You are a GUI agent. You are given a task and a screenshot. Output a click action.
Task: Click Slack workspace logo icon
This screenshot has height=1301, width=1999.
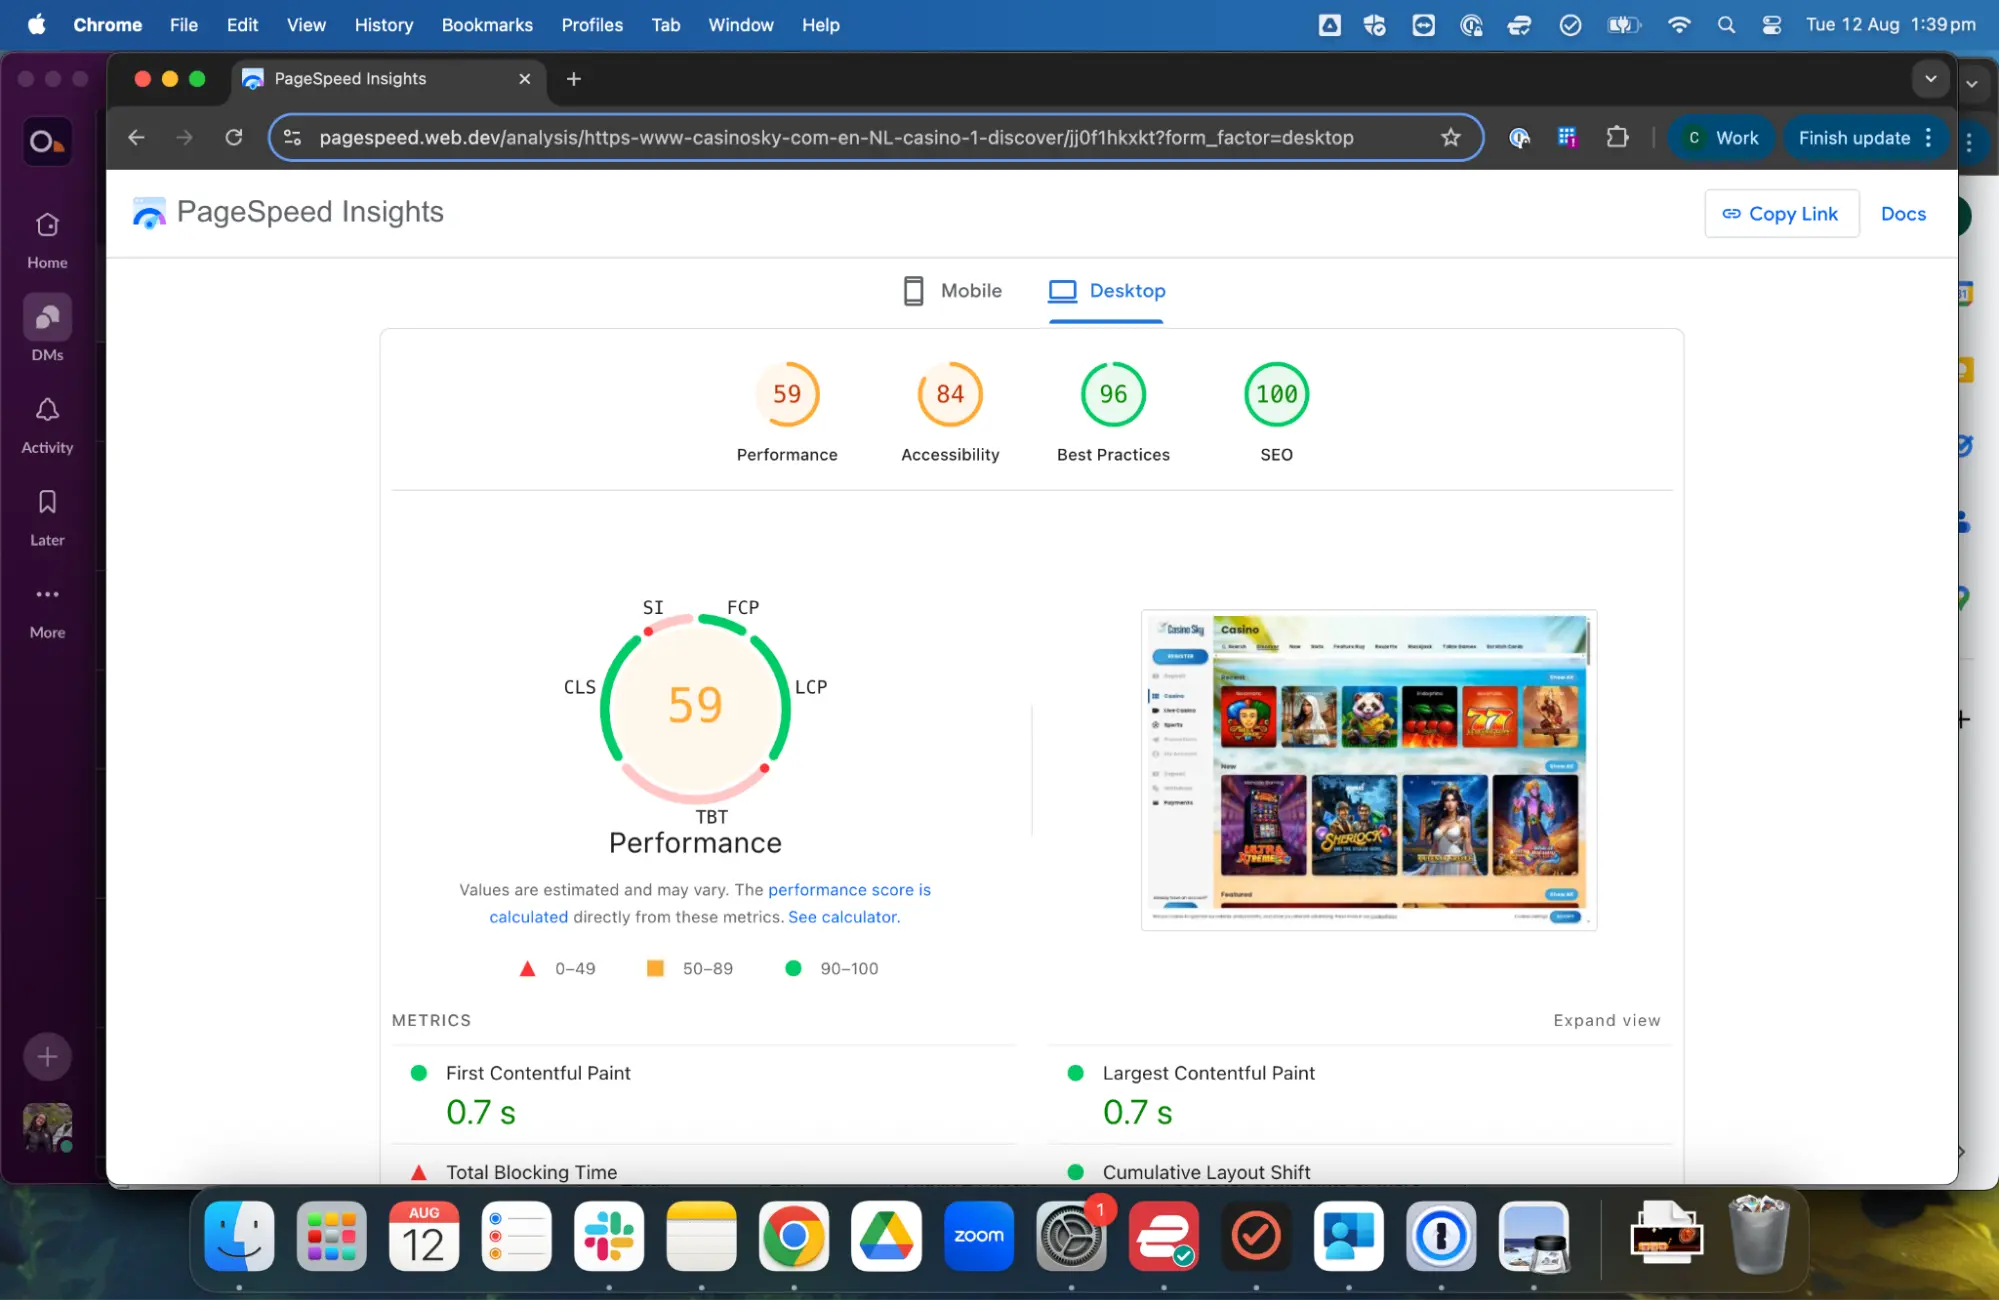pyautogui.click(x=47, y=142)
